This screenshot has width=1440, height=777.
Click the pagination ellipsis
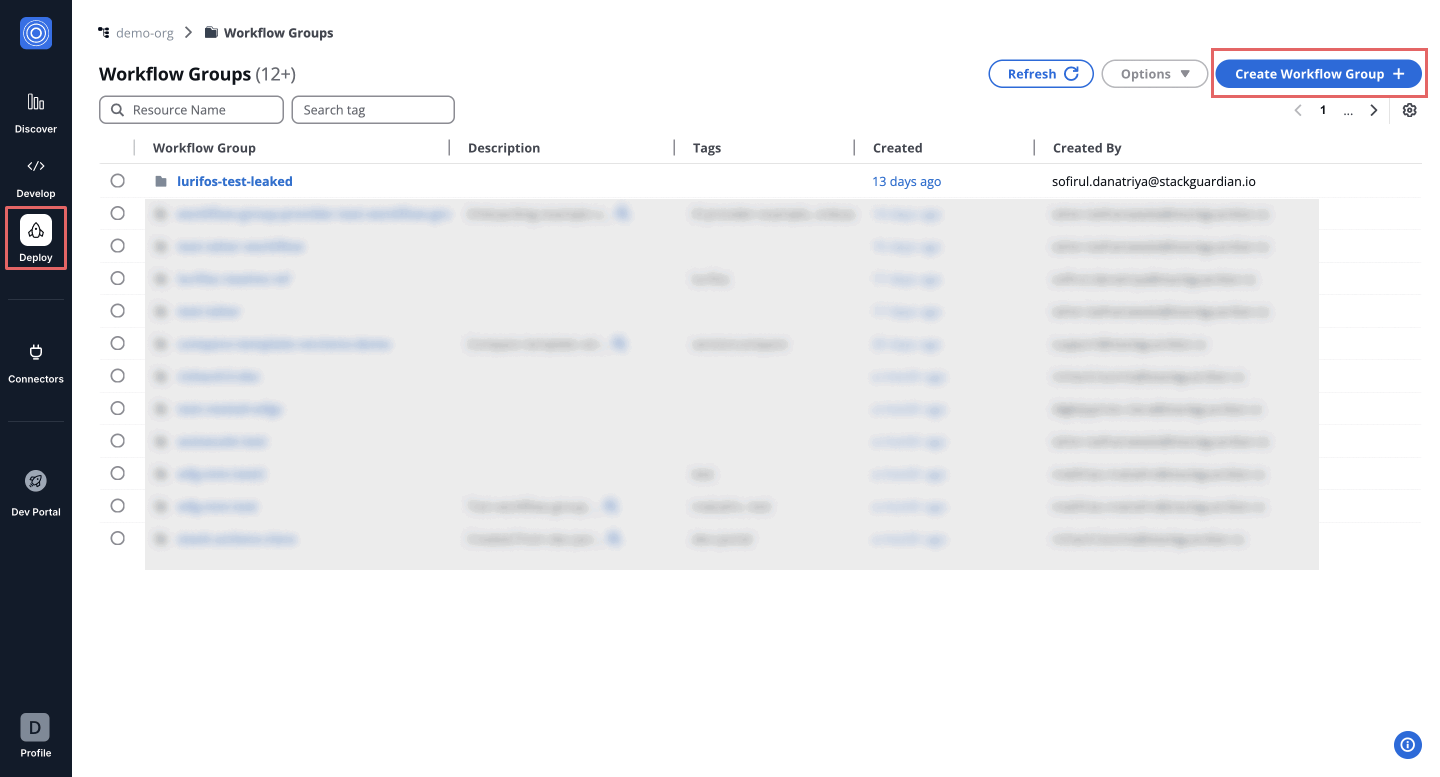click(x=1349, y=111)
